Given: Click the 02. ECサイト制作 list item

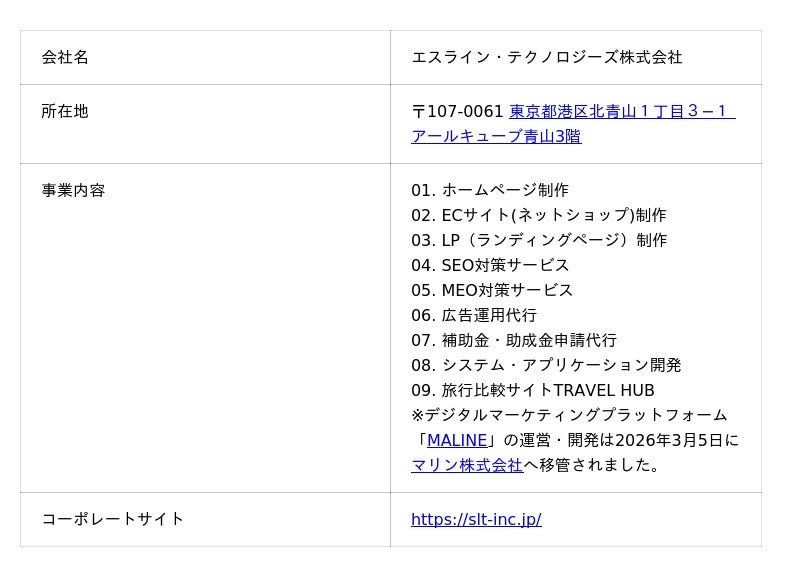Looking at the screenshot, I should [x=539, y=215].
